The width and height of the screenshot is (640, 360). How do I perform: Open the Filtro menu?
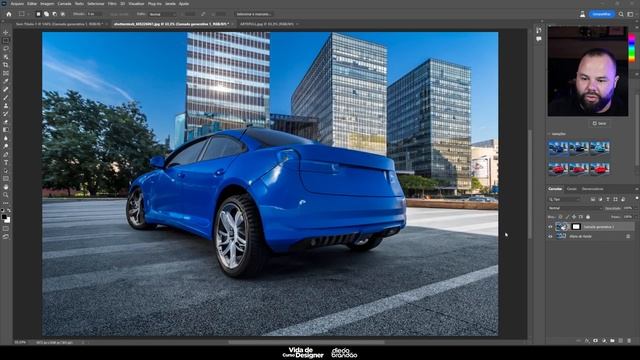pos(112,4)
